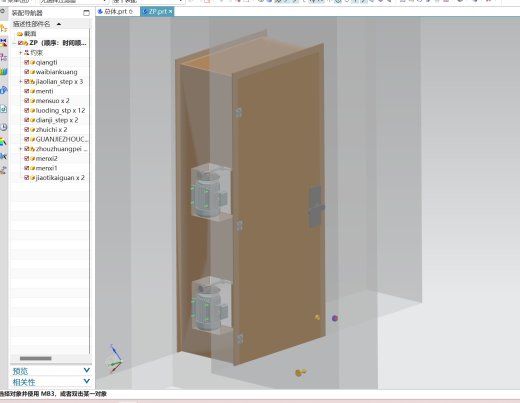Close the ZP.prt tab
The height and width of the screenshot is (403, 520).
pyautogui.click(x=170, y=11)
